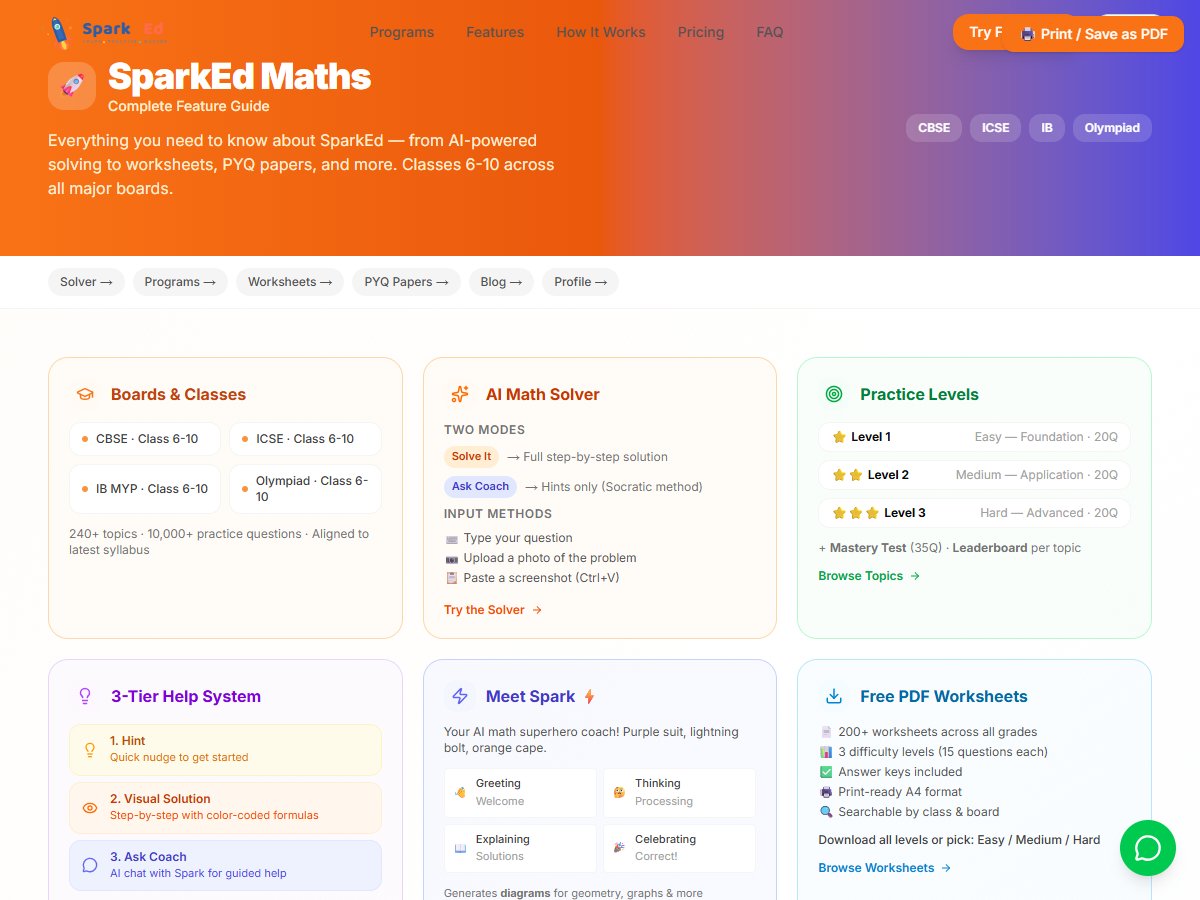Choose CBSE · Class 6-10 chip
Image resolution: width=1200 pixels, height=900 pixels.
[145, 439]
